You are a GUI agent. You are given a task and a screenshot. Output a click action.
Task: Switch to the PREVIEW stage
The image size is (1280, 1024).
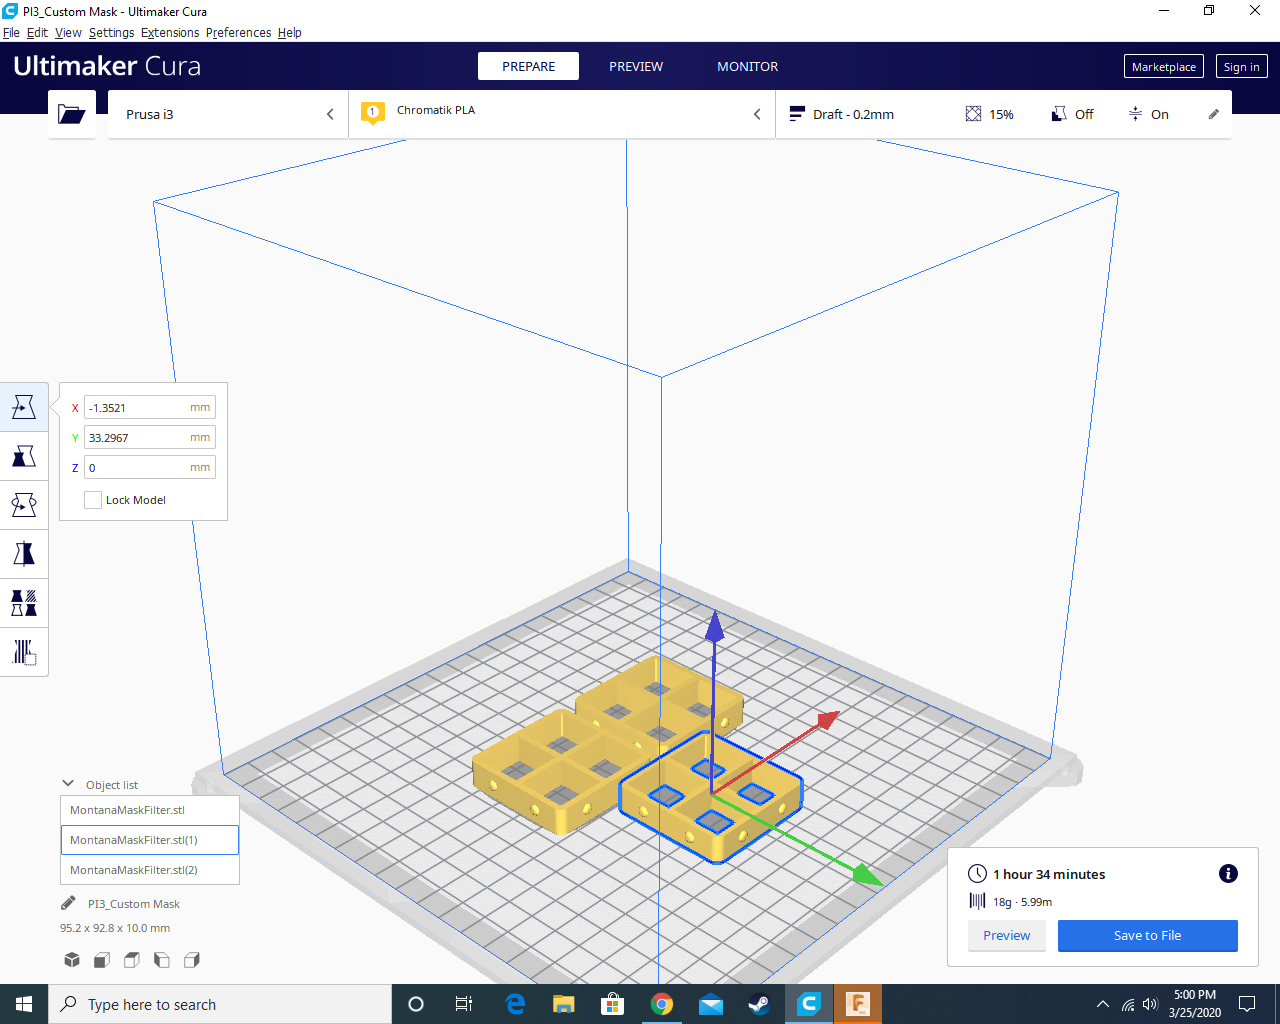tap(636, 66)
